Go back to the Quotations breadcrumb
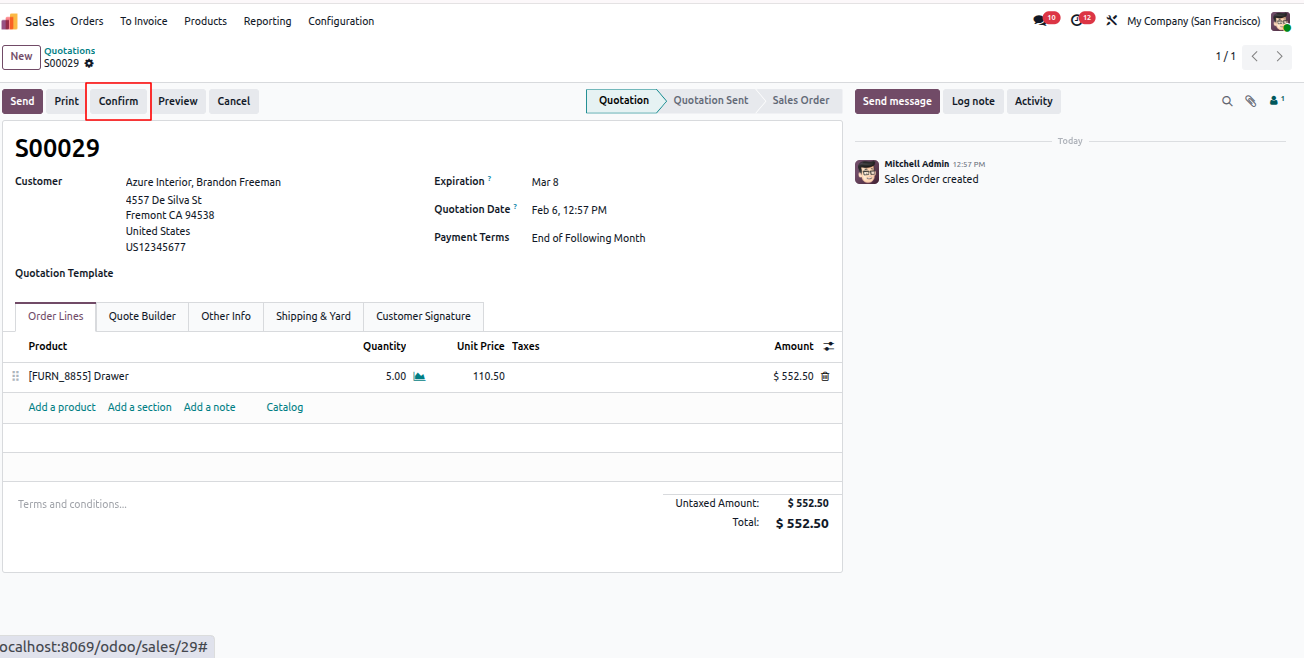Image resolution: width=1304 pixels, height=658 pixels. (x=70, y=51)
